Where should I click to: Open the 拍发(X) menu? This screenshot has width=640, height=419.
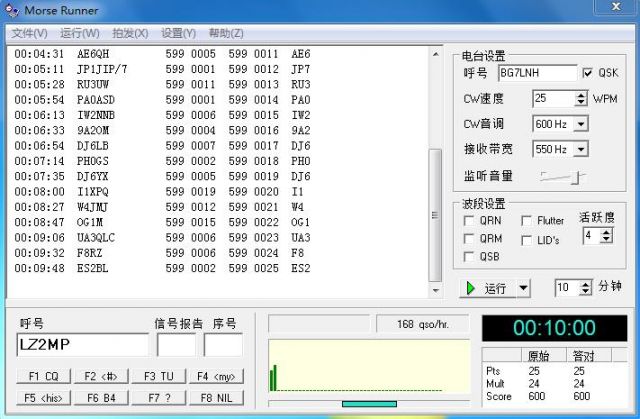[x=130, y=33]
